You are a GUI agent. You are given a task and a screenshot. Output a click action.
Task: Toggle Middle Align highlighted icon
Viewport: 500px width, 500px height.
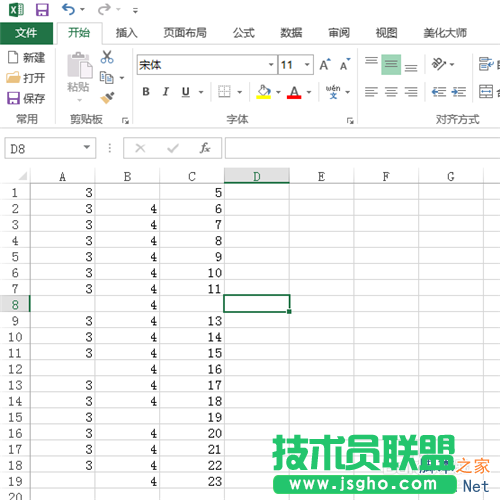pos(391,64)
